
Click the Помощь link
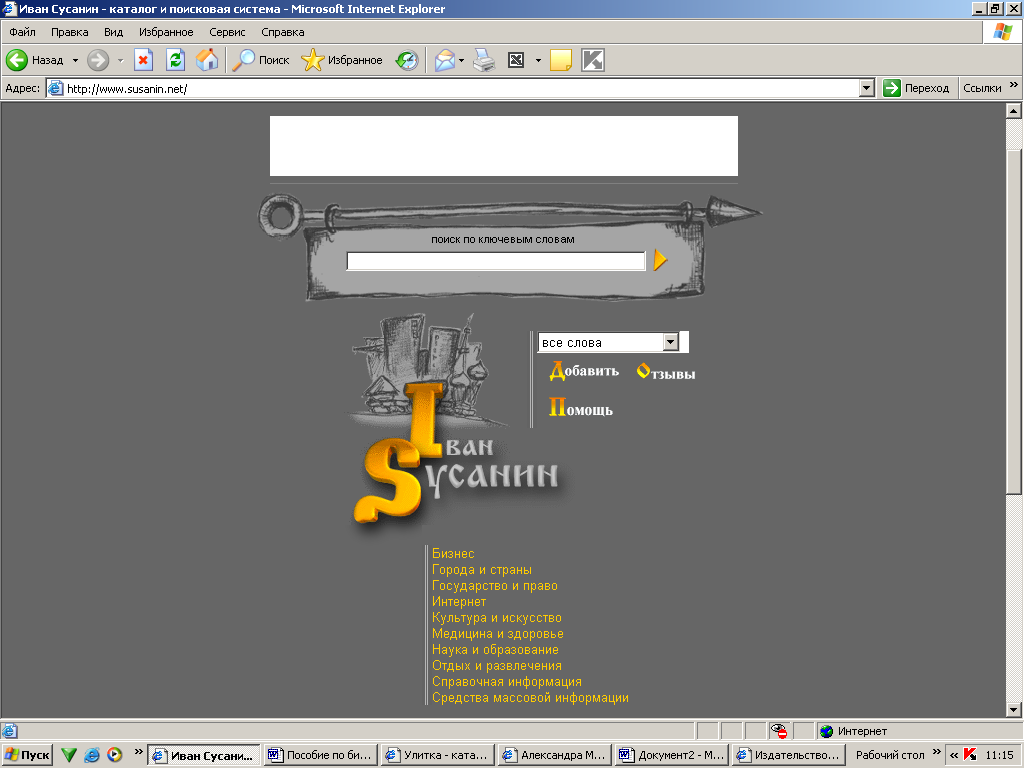[x=581, y=408]
